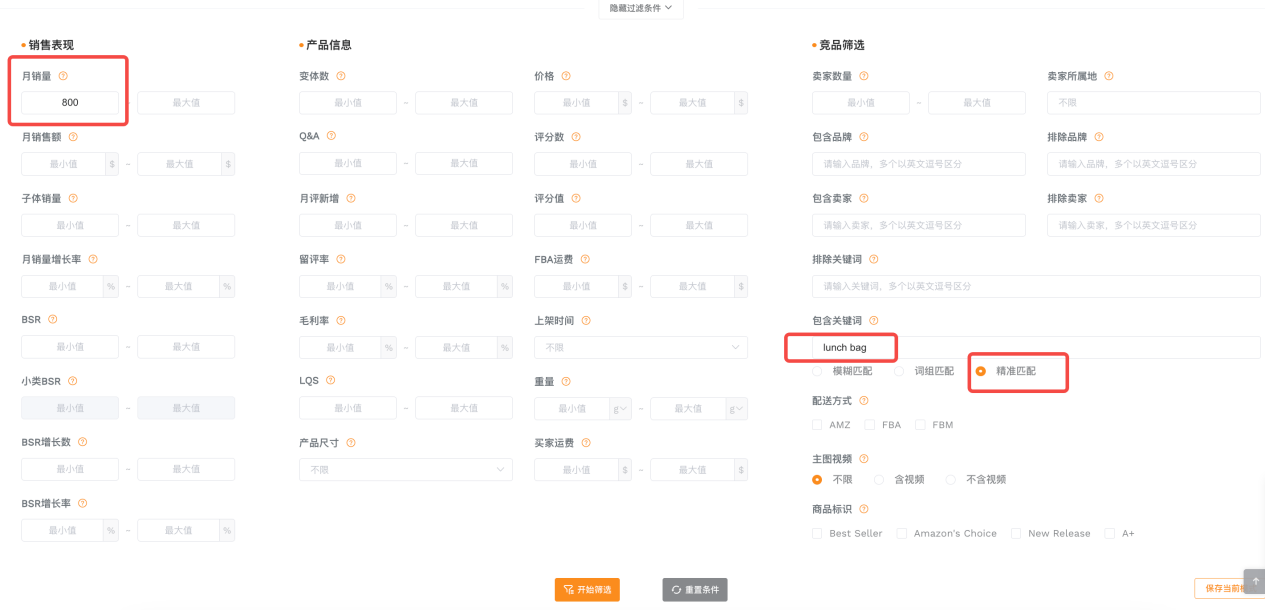Open the 卖家所属地 dropdown

pyautogui.click(x=1153, y=102)
